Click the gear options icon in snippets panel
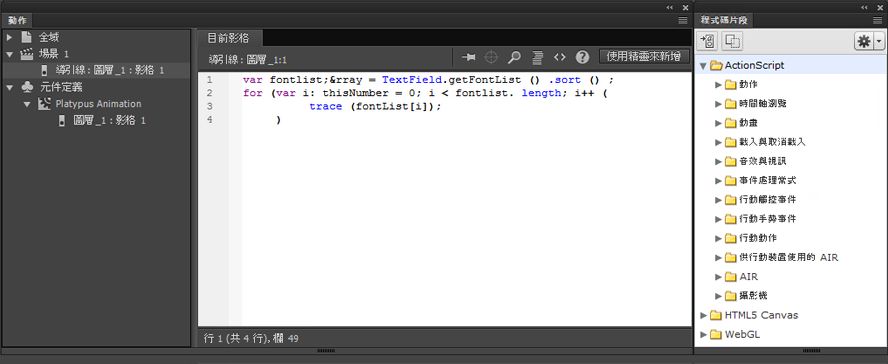The image size is (888, 364). (863, 41)
